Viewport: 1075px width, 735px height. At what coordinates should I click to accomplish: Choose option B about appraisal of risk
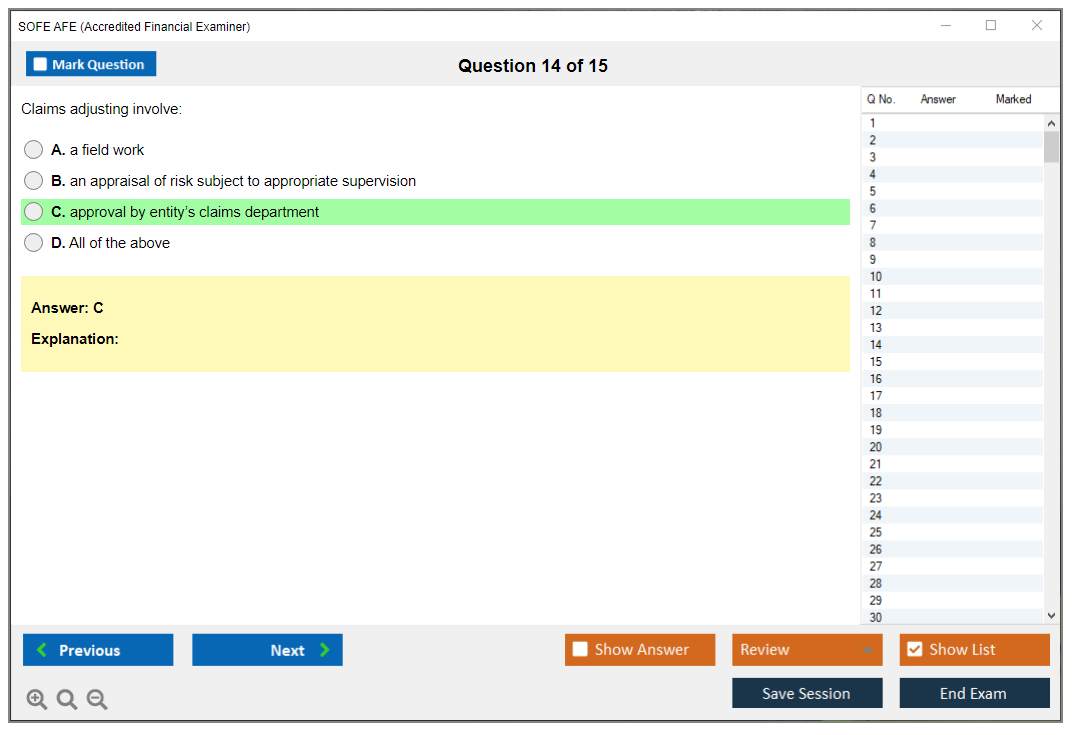click(34, 181)
